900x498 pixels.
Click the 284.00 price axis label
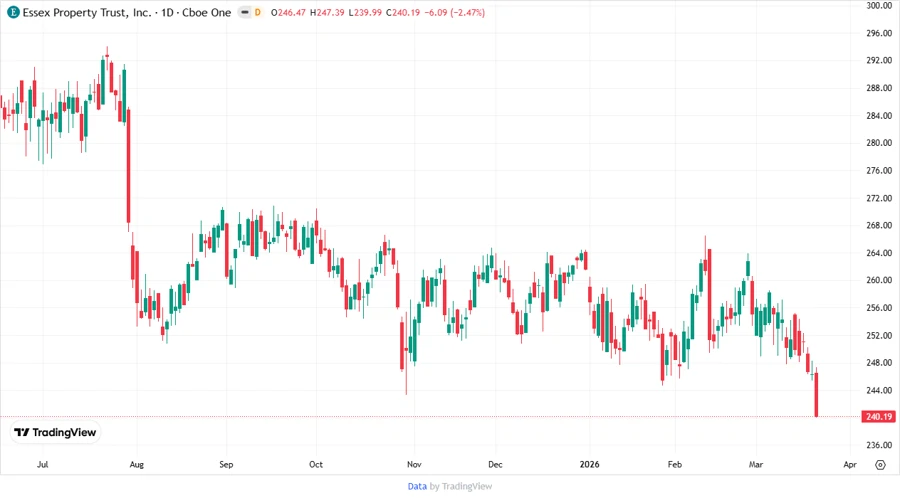coord(879,115)
